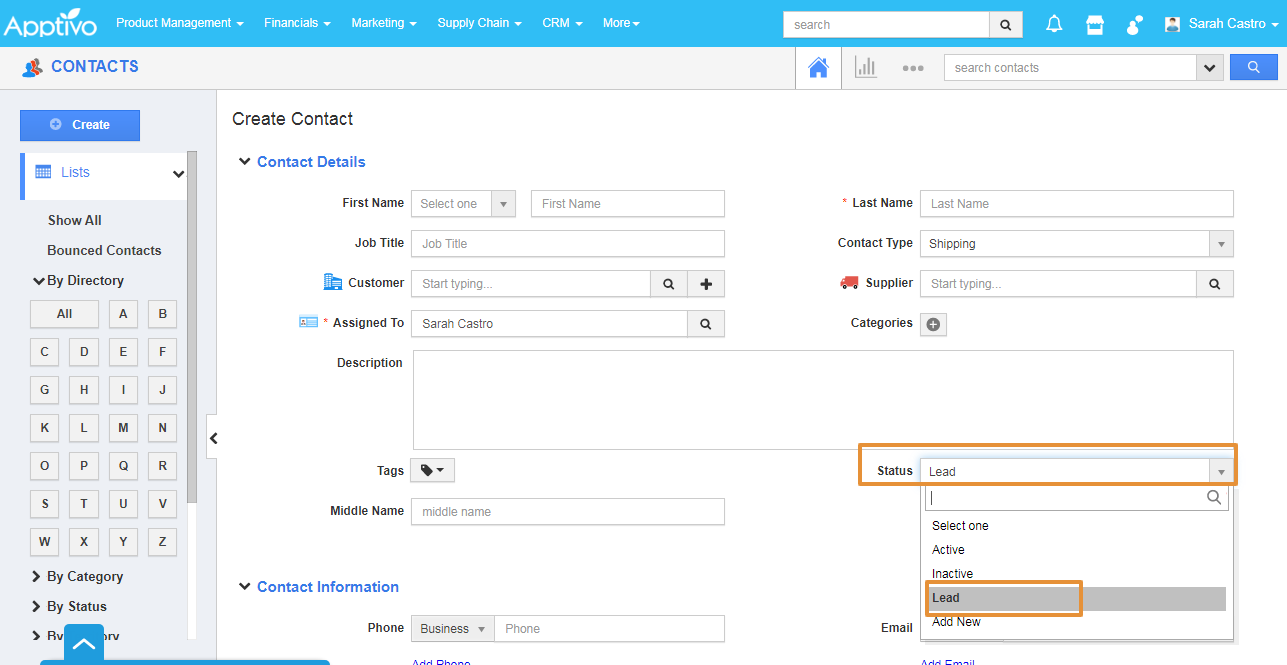Open the Tags dropdown button
The width and height of the screenshot is (1287, 665).
[x=432, y=470]
